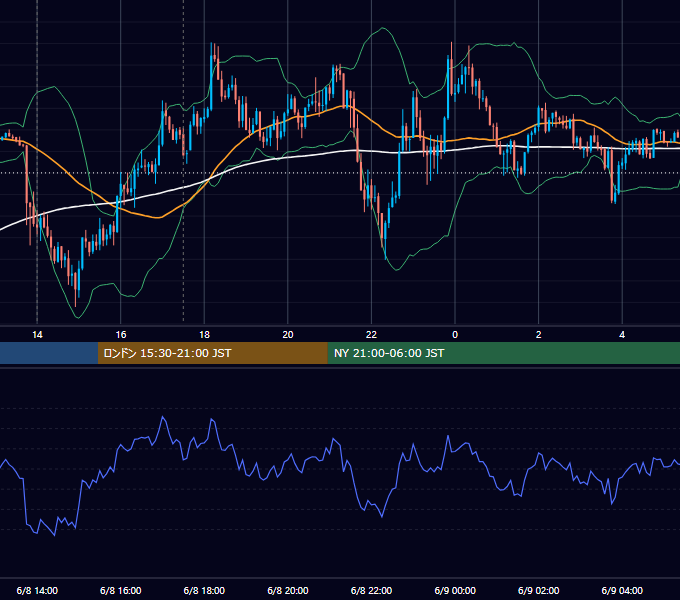The image size is (680, 600).
Task: Click the 6/8 14:00 time label
Action: pos(37,590)
